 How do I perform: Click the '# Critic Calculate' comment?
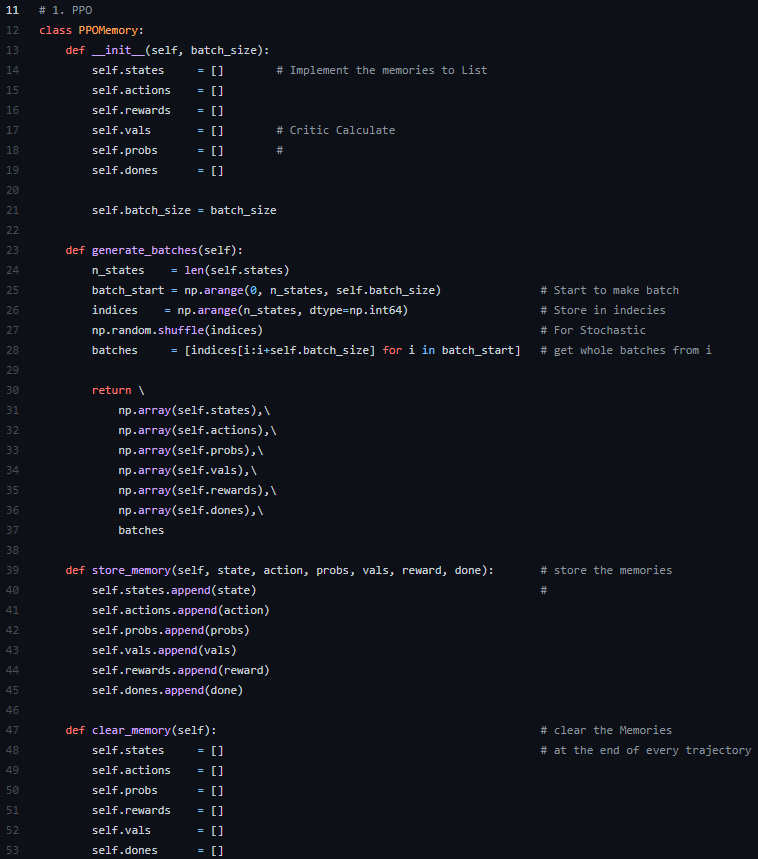pyautogui.click(x=336, y=130)
